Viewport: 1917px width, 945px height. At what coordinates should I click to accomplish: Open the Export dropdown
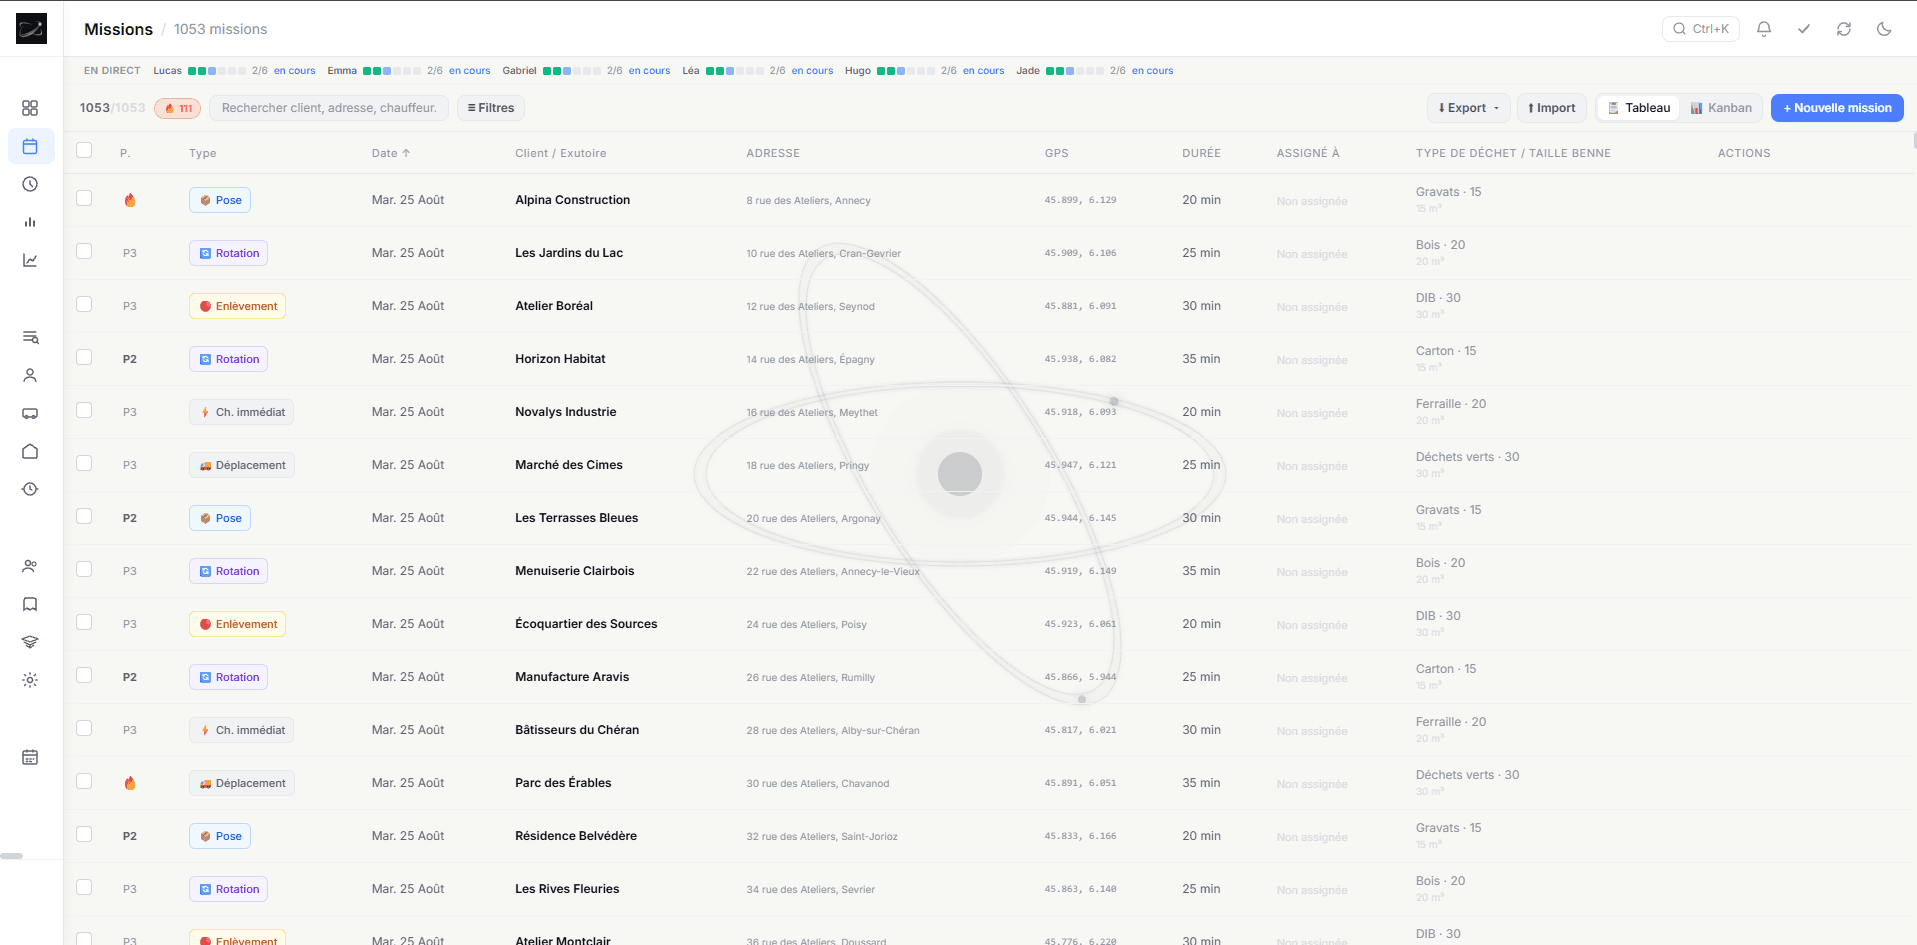[x=1468, y=108]
